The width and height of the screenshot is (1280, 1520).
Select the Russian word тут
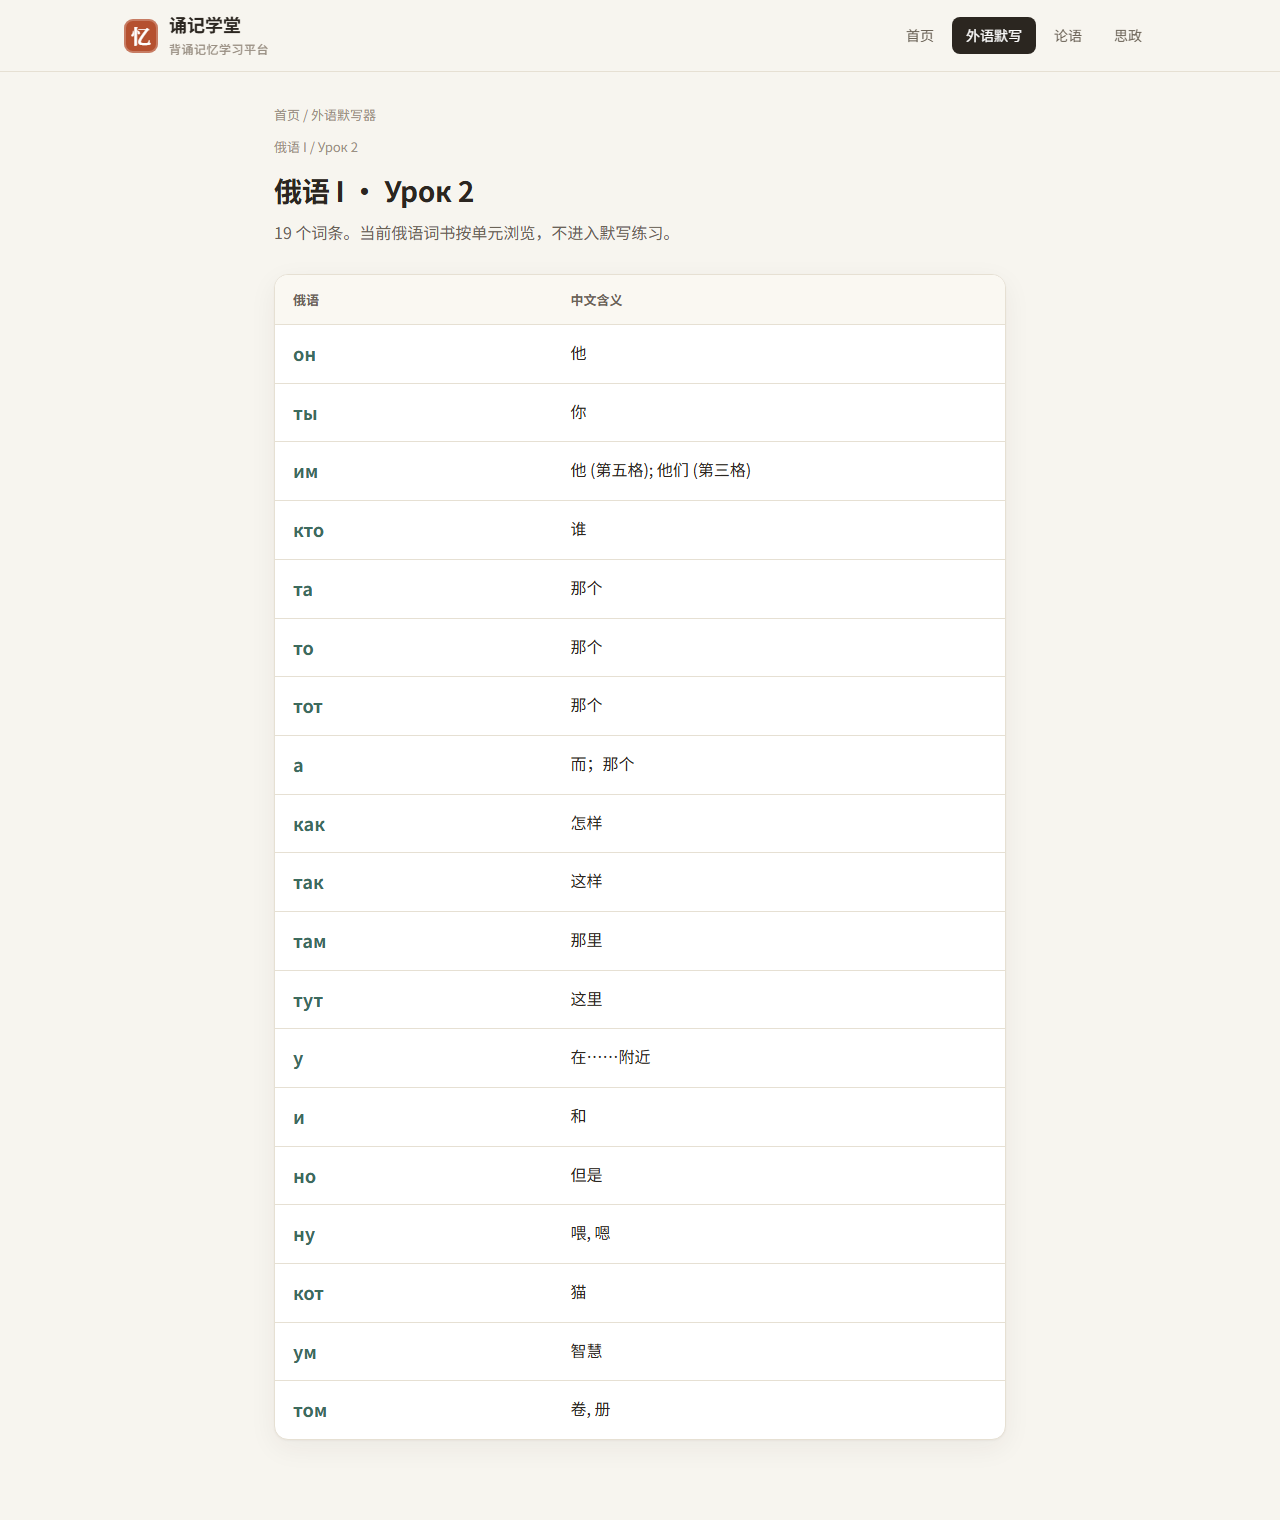pos(308,1001)
